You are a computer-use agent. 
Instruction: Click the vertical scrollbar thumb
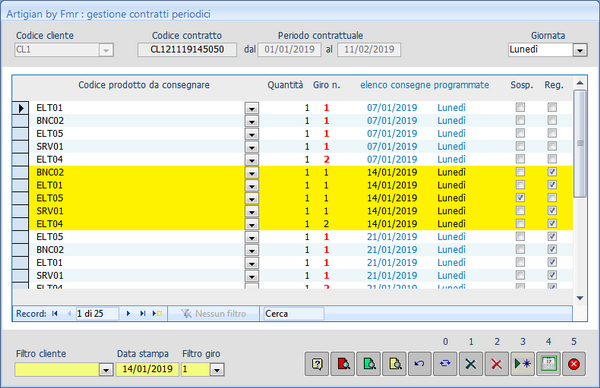pyautogui.click(x=580, y=143)
